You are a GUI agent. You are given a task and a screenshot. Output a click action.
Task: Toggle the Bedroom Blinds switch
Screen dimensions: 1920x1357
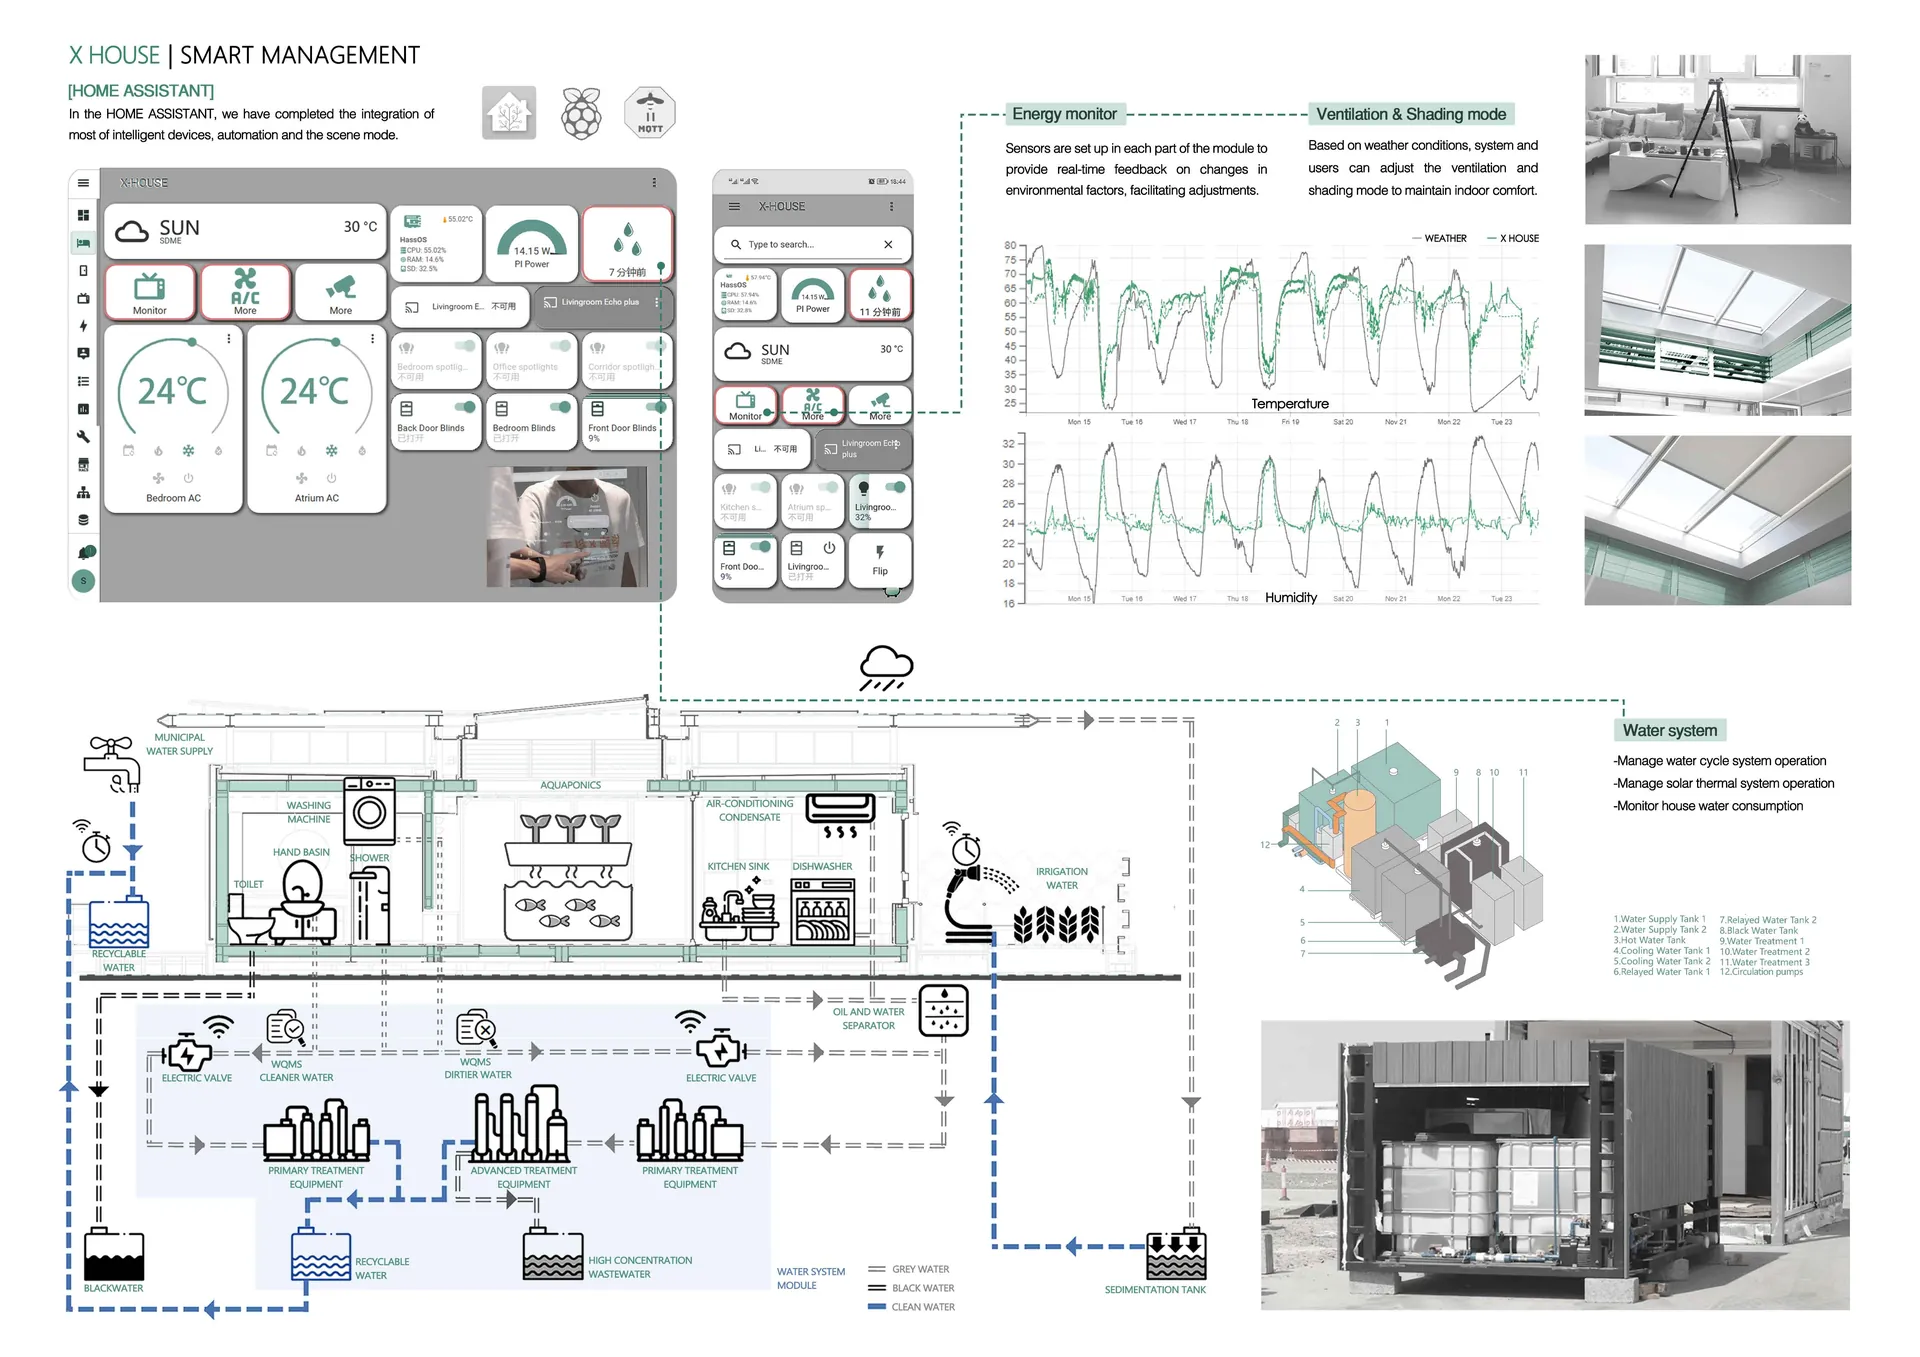(x=561, y=407)
